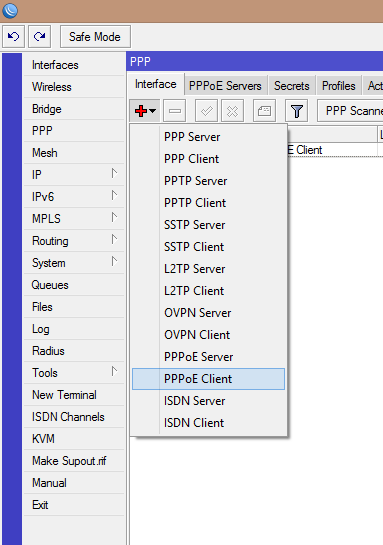Screen dimensions: 383x545
Task: Click the Redo arrow icon
Action: [x=40, y=36]
